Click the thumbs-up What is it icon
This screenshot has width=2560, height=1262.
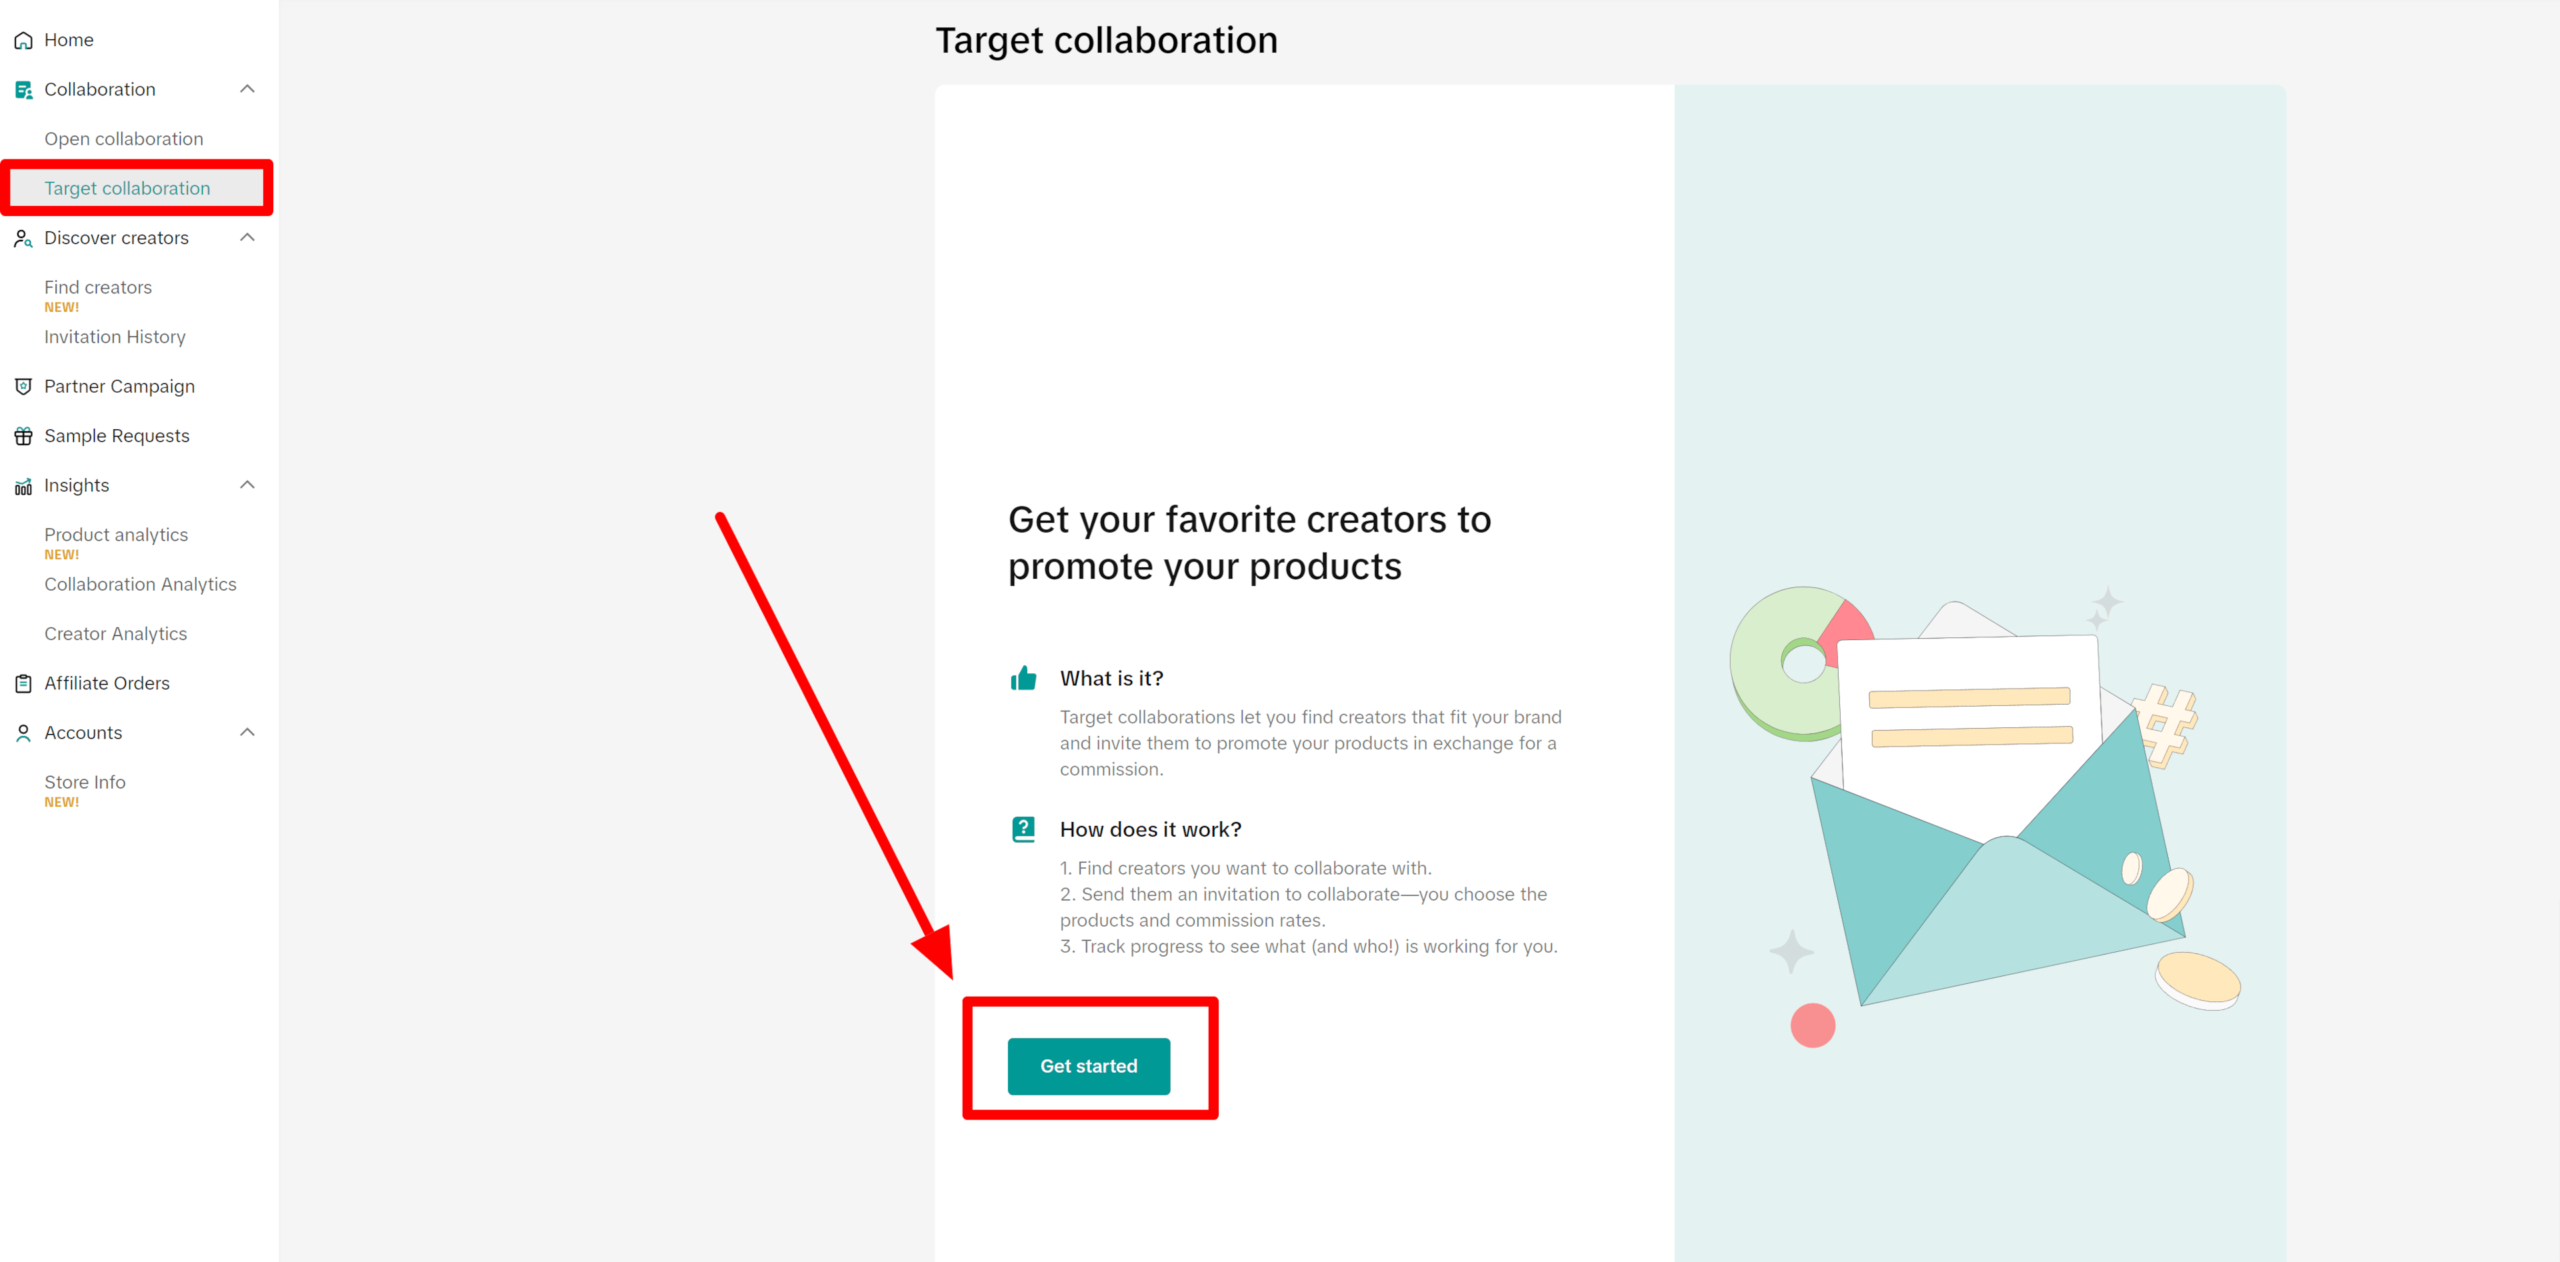(x=1023, y=679)
